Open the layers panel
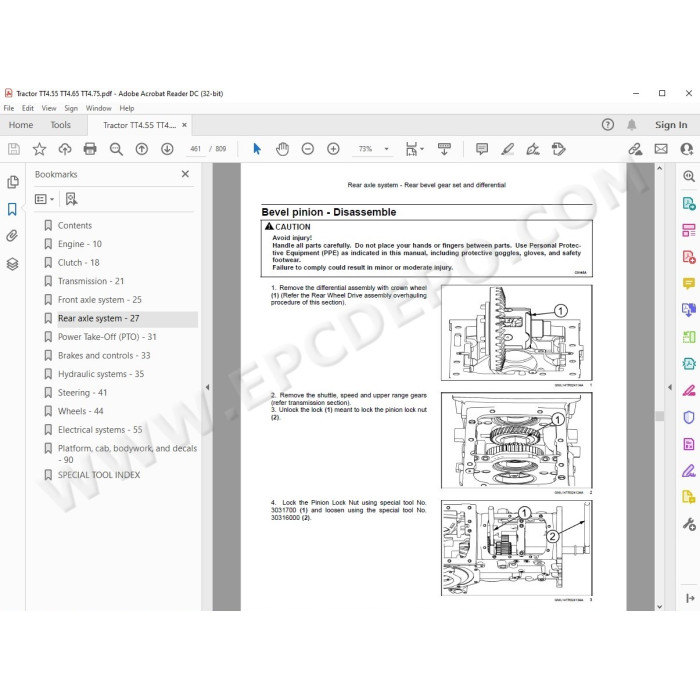Screen dimensions: 700x700 pyautogui.click(x=12, y=264)
